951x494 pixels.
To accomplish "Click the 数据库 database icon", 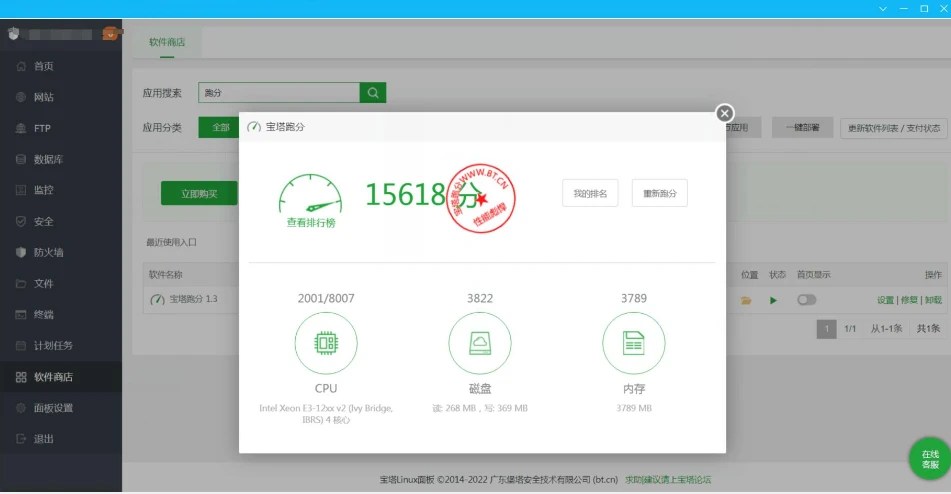I will click(21, 159).
